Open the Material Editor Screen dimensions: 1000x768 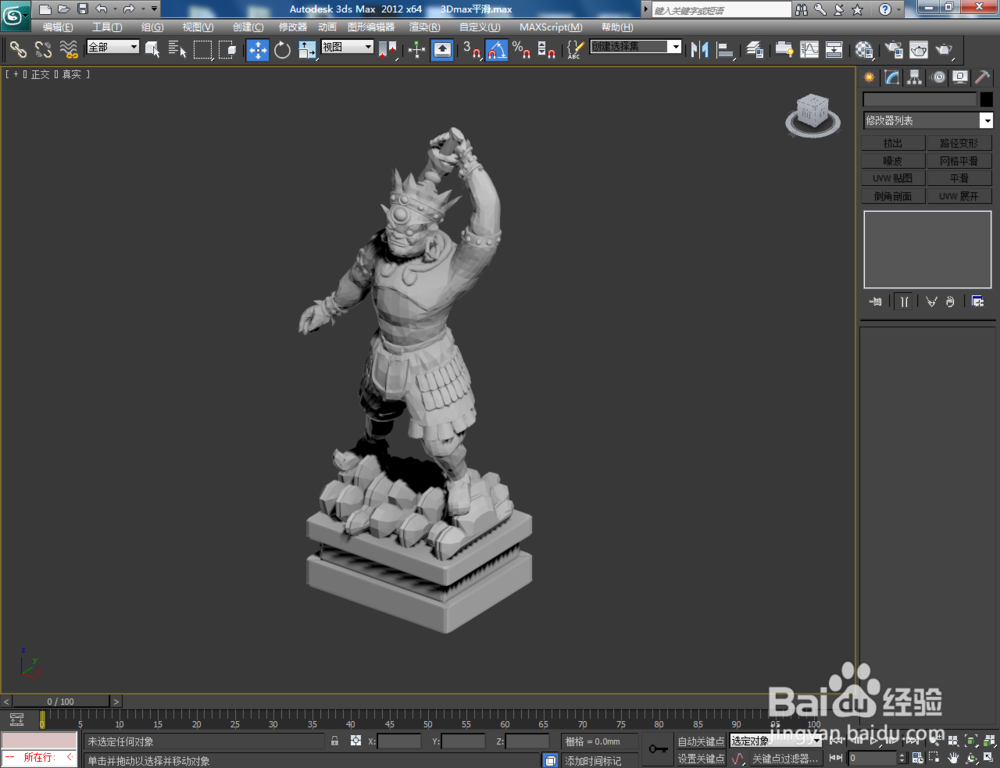(864, 50)
